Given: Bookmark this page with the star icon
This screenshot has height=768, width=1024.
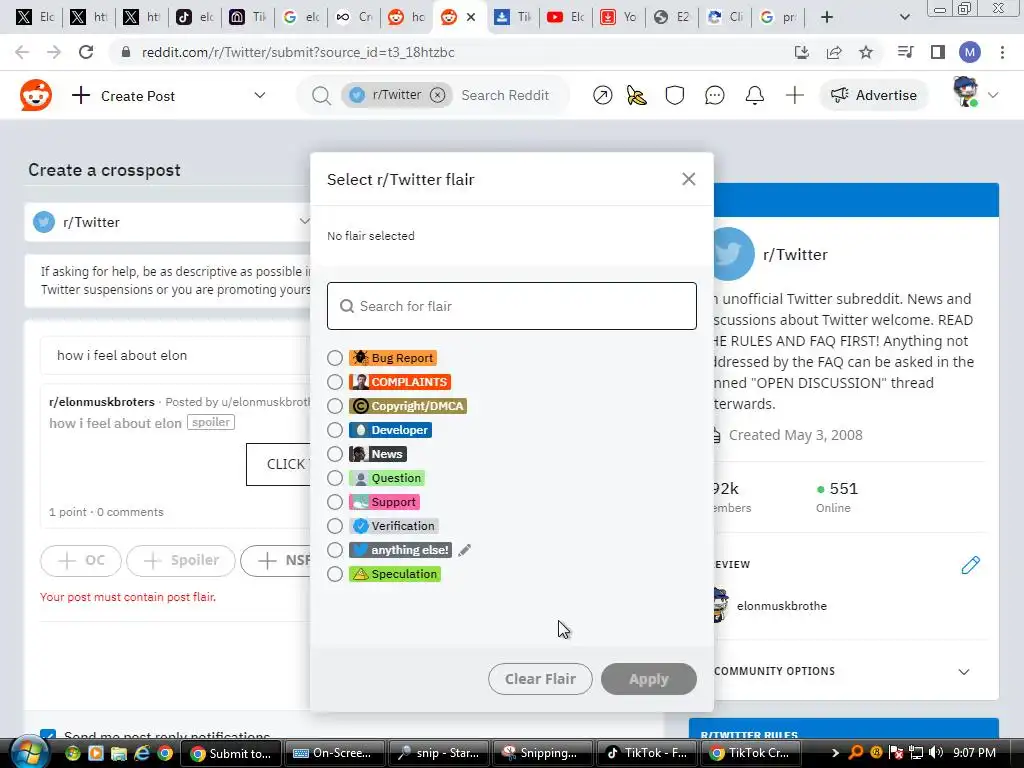Looking at the screenshot, I should [866, 52].
